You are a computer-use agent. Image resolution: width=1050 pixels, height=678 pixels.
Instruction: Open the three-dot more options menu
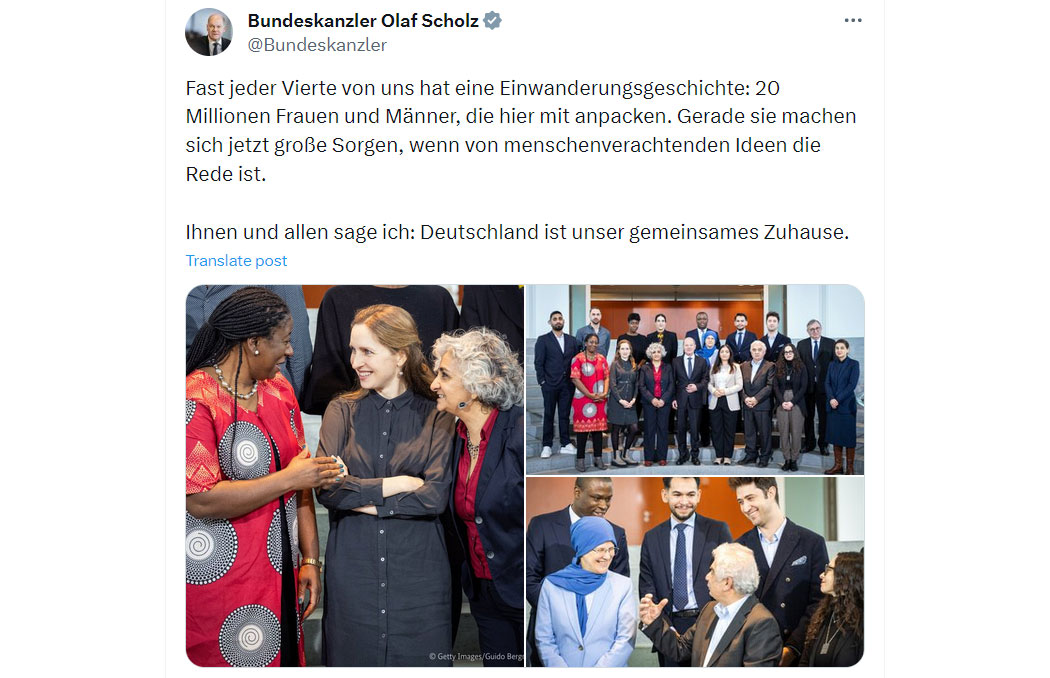852,20
